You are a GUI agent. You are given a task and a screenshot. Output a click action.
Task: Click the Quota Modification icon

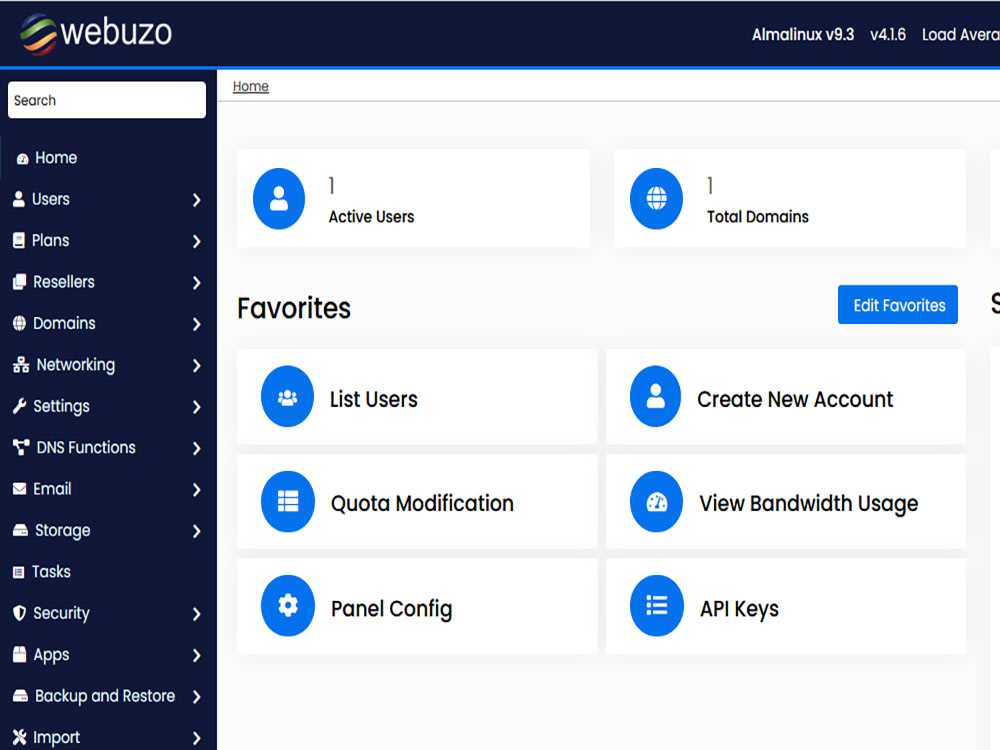point(287,502)
